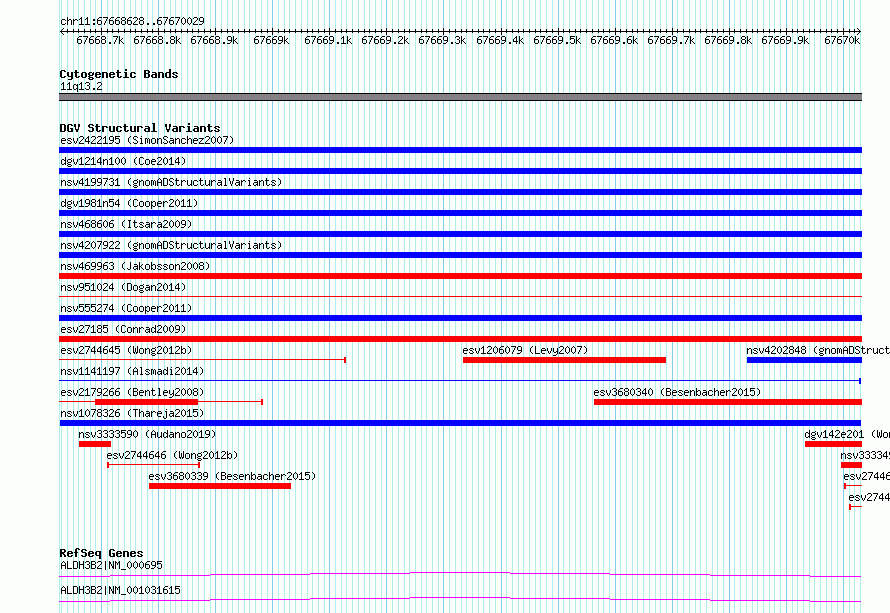
Task: Click the nsv555274 (Cooper2011) label
Action: 126,308
